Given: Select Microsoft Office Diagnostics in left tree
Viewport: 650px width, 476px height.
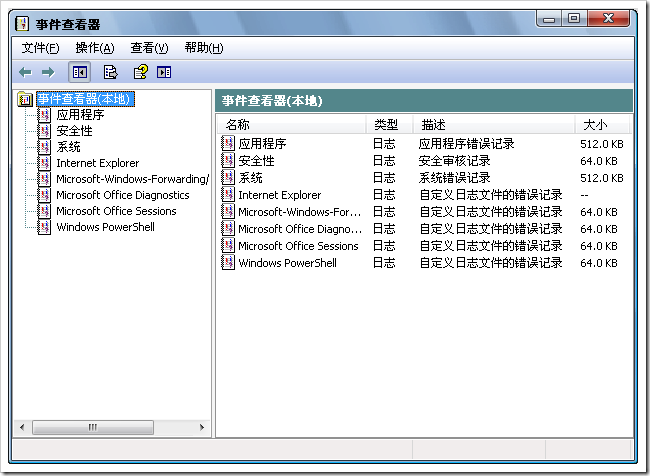Looking at the screenshot, I should pos(123,195).
